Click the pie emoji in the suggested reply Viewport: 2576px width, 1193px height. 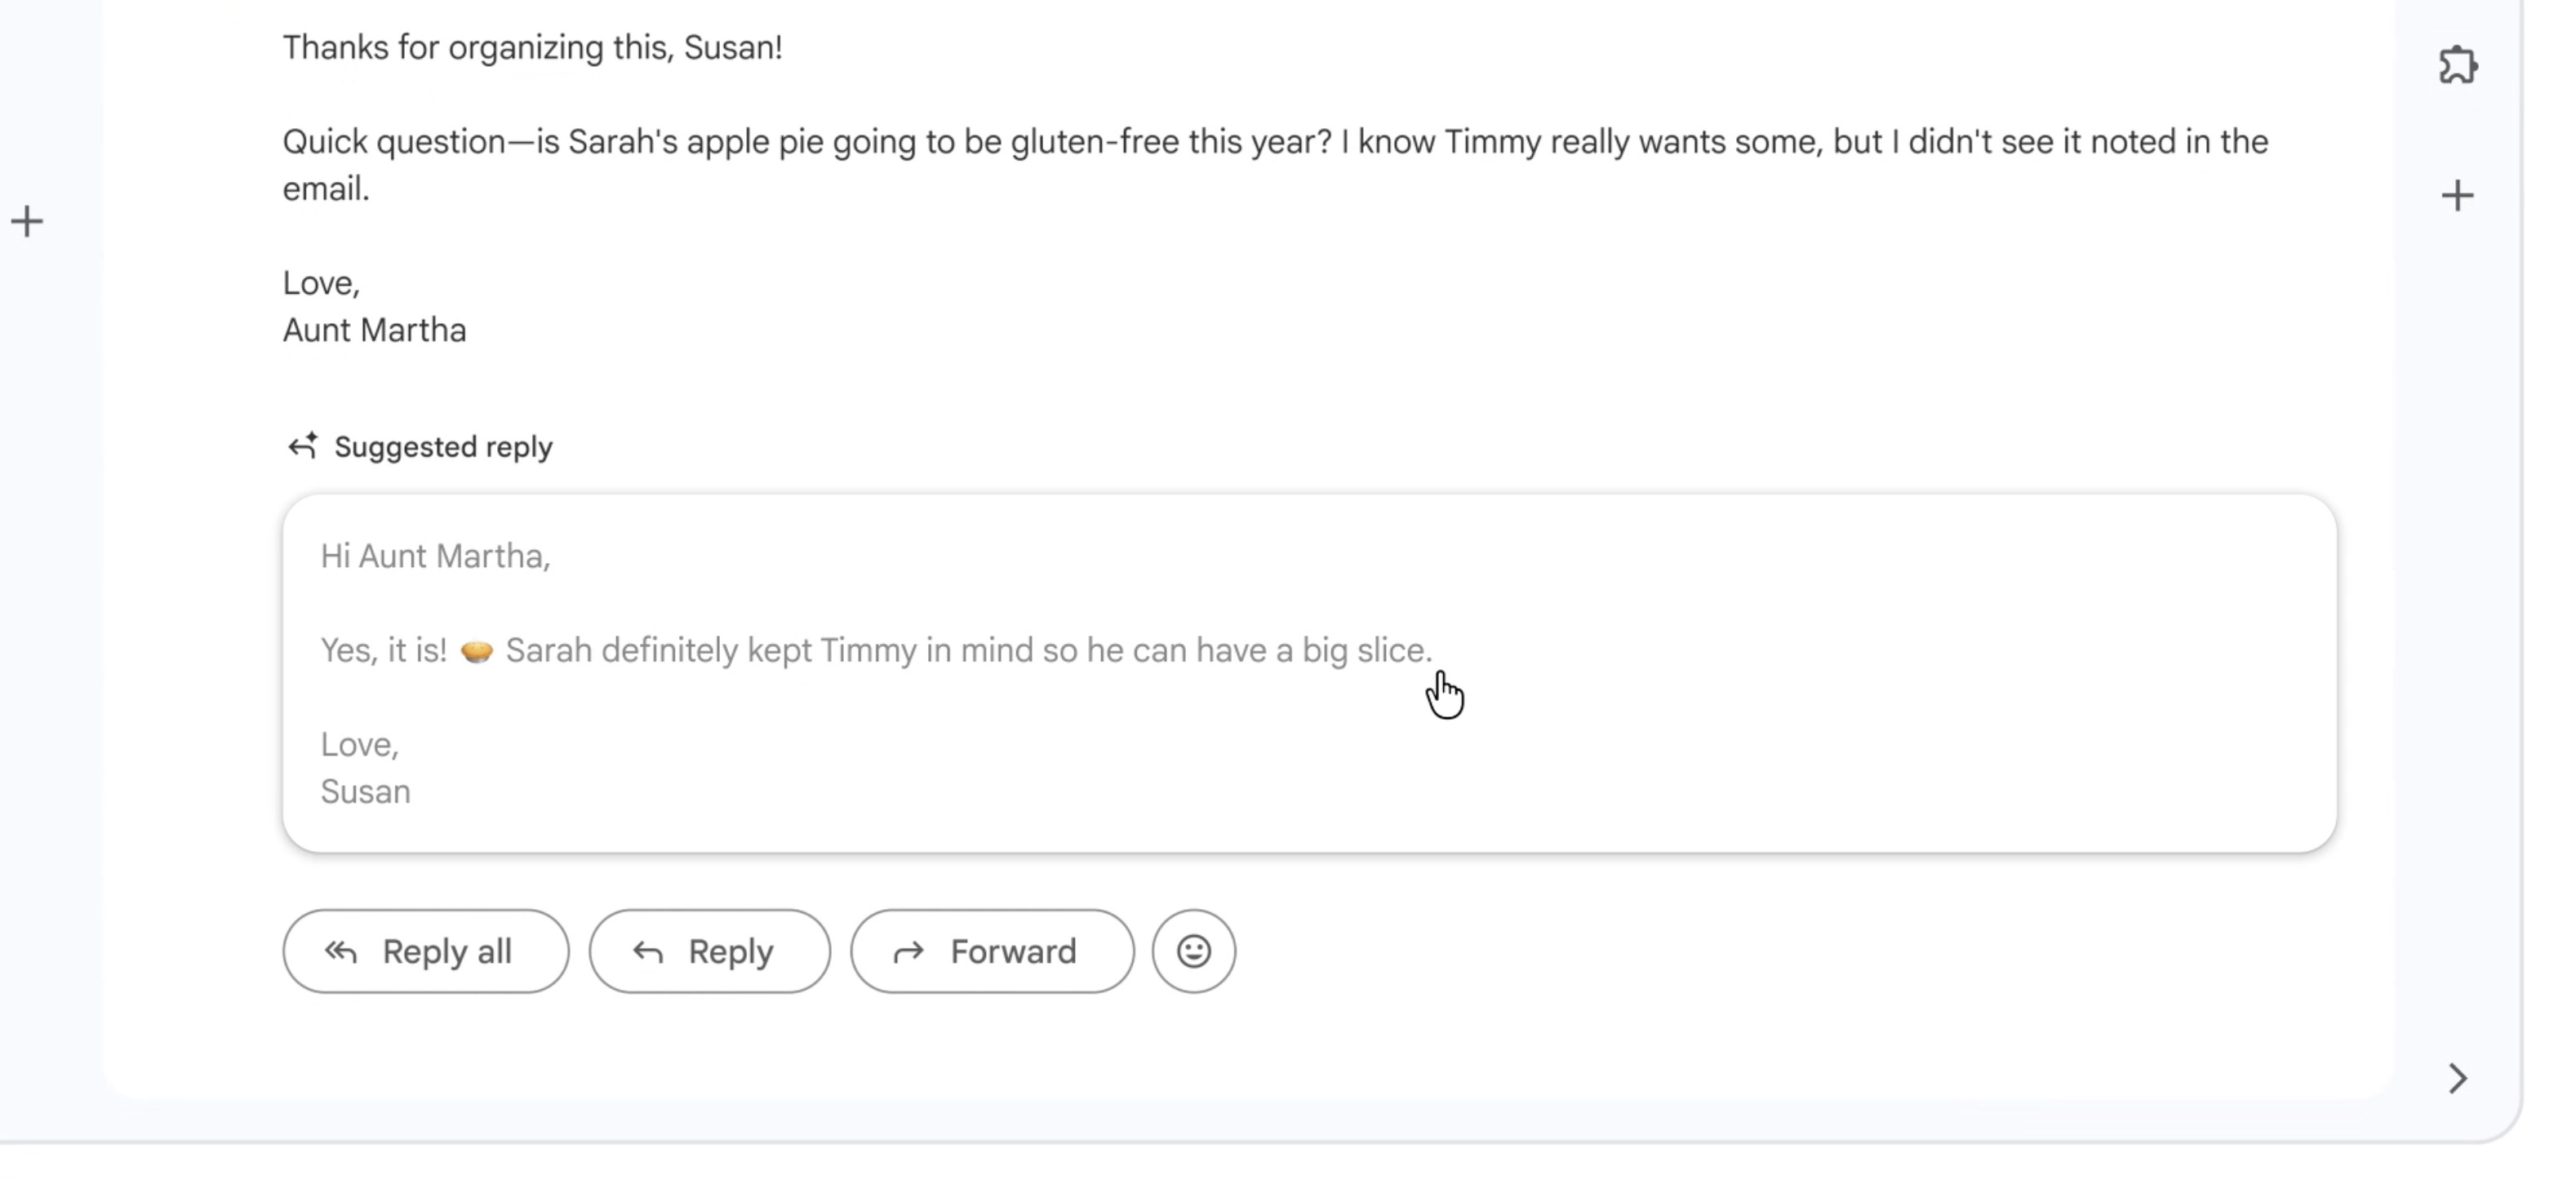click(x=477, y=651)
